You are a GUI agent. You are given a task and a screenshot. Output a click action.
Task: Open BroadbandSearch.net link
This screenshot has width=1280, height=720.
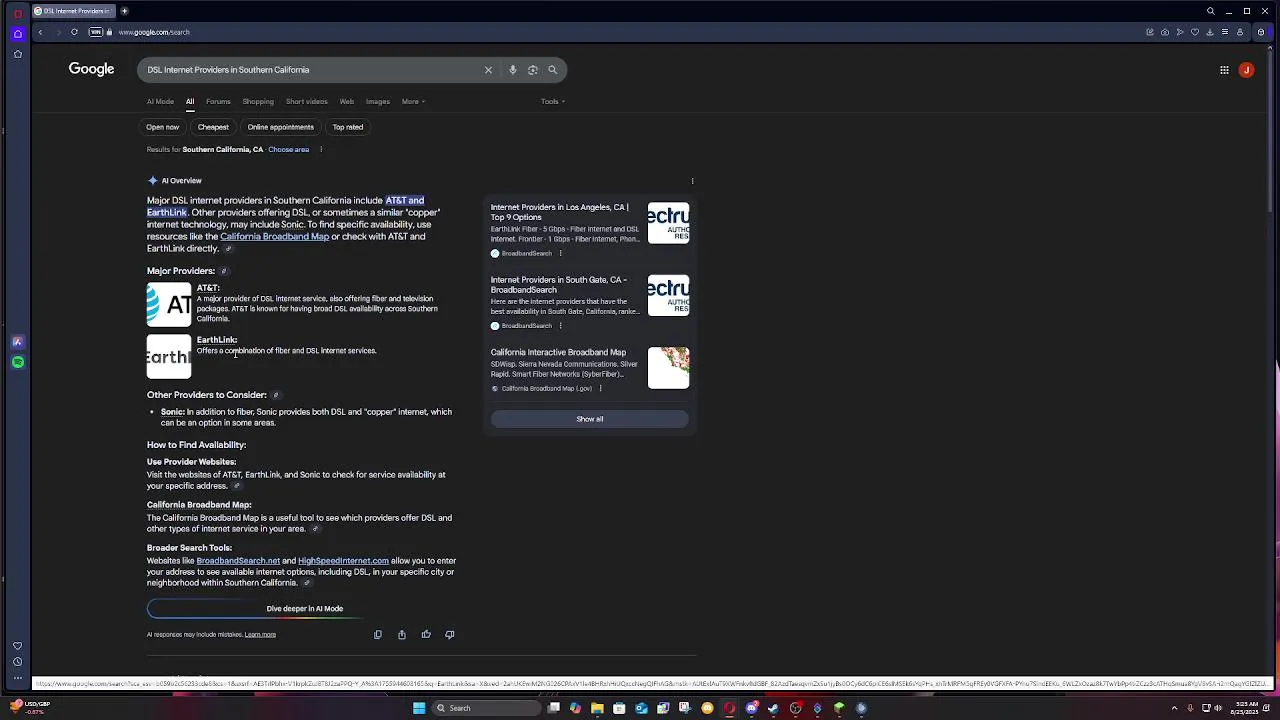238,561
